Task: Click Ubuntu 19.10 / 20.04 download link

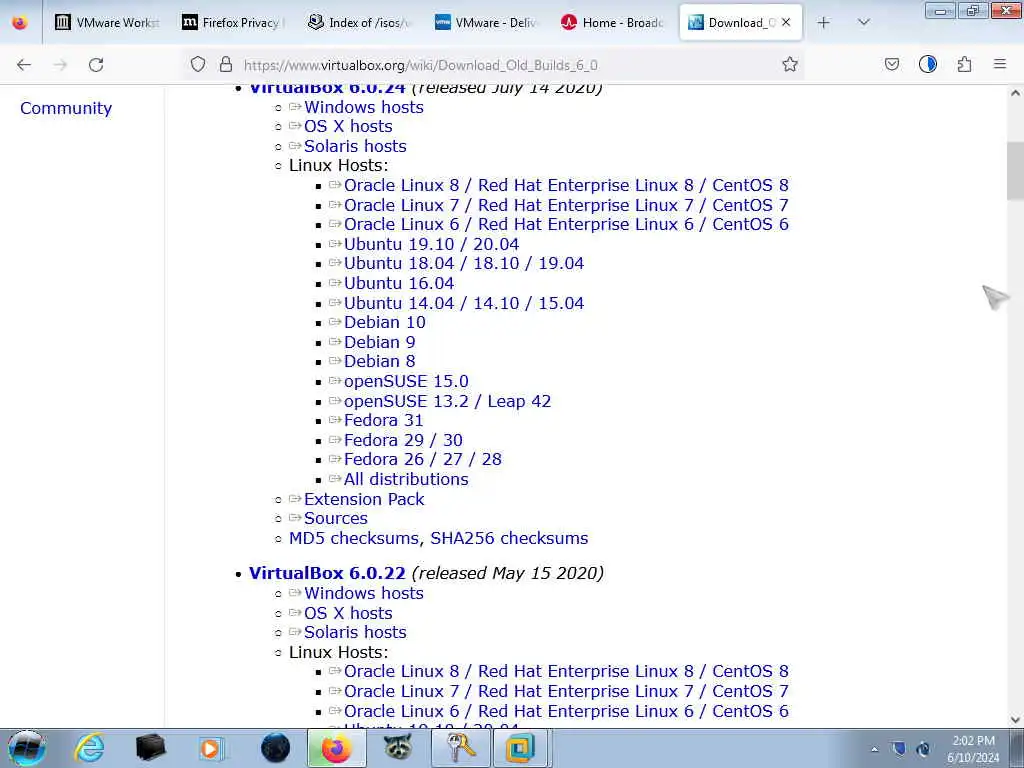Action: click(x=432, y=244)
